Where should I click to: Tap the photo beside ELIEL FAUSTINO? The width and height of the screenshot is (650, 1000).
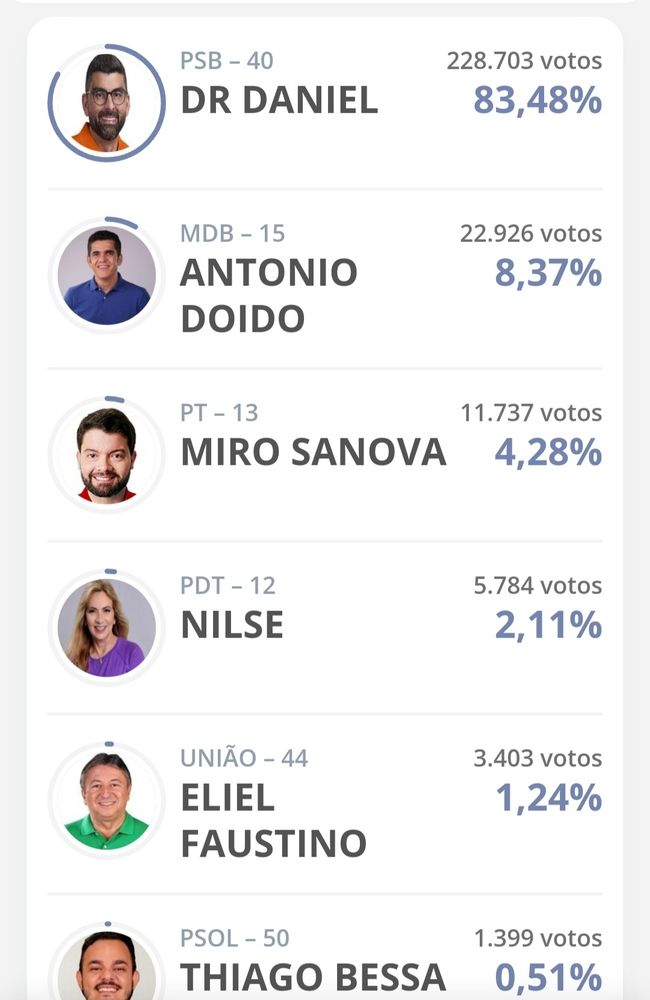pos(106,800)
